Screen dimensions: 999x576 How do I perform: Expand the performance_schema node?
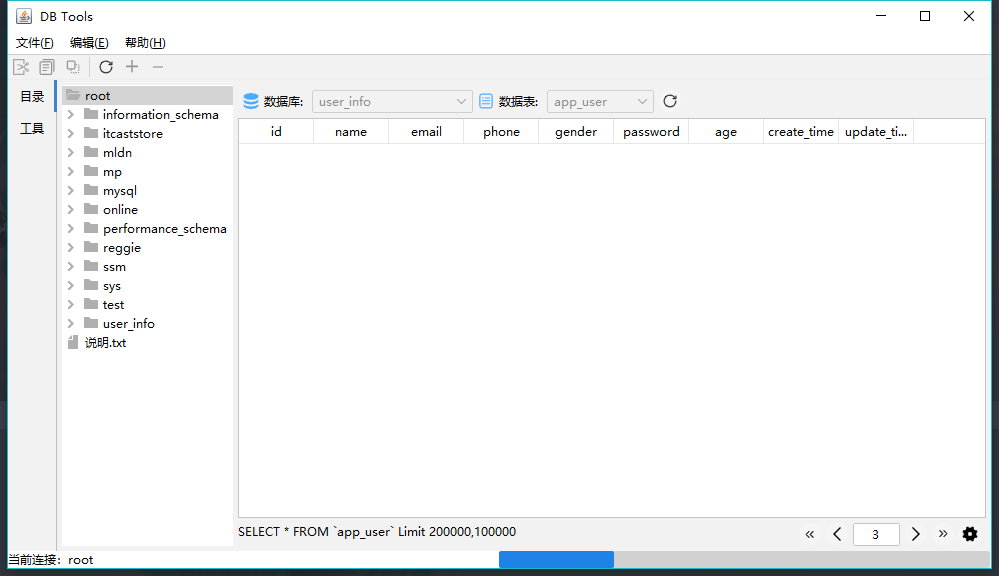(71, 229)
